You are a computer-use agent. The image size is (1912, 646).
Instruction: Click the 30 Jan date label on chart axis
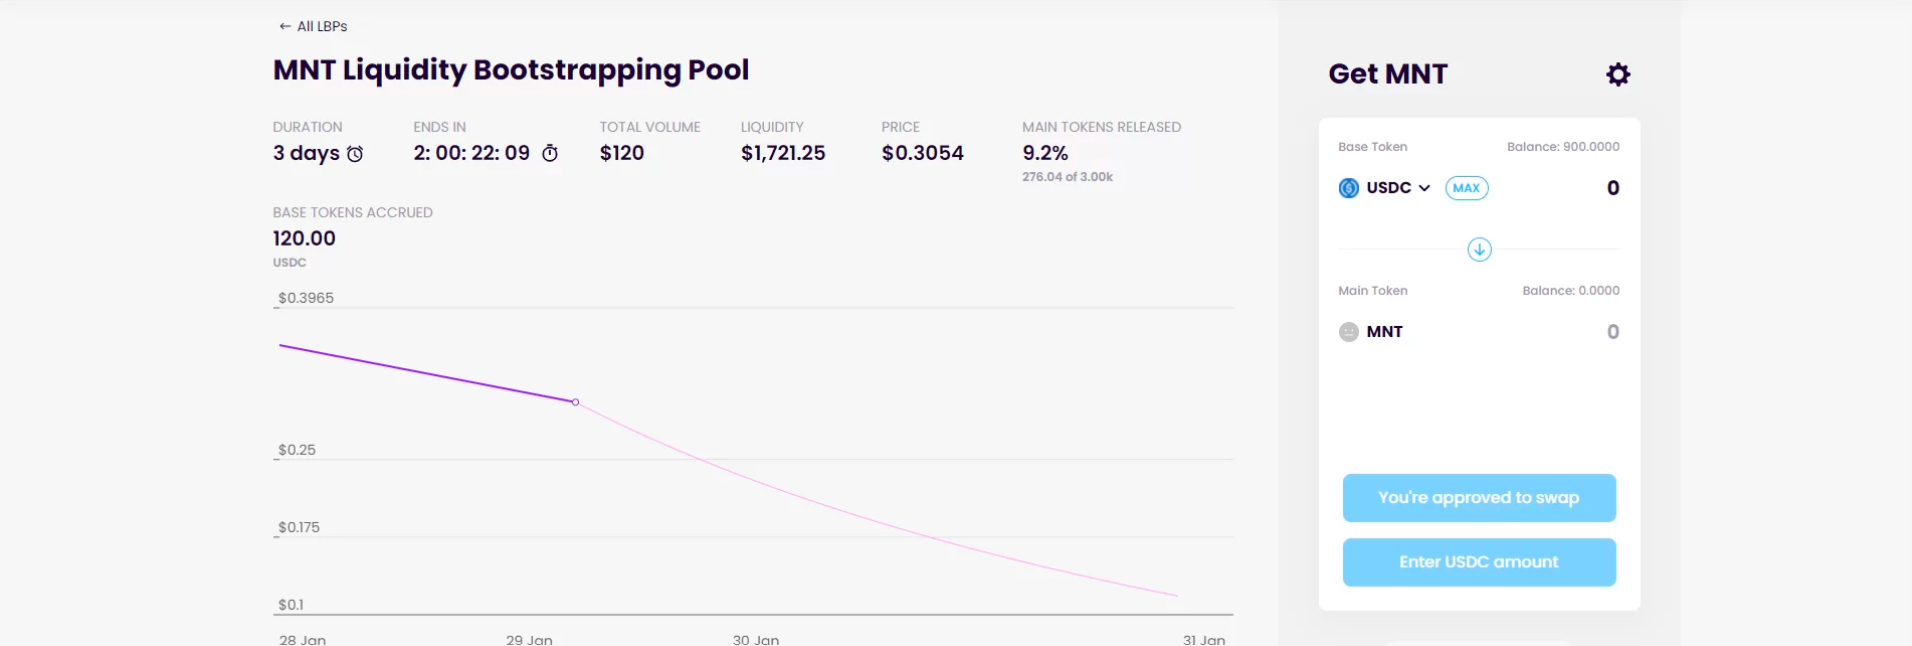click(756, 639)
